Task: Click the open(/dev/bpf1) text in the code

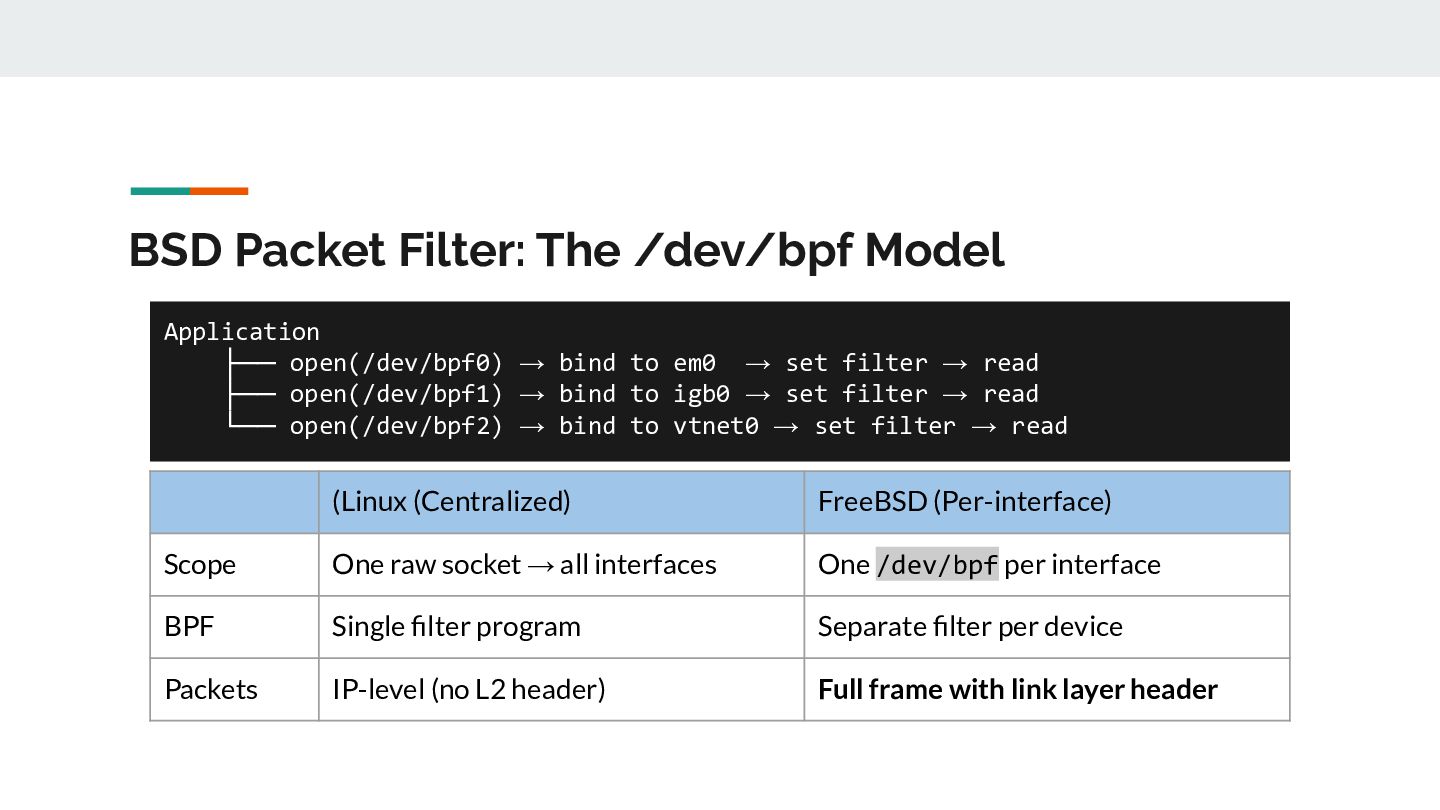Action: pos(396,394)
